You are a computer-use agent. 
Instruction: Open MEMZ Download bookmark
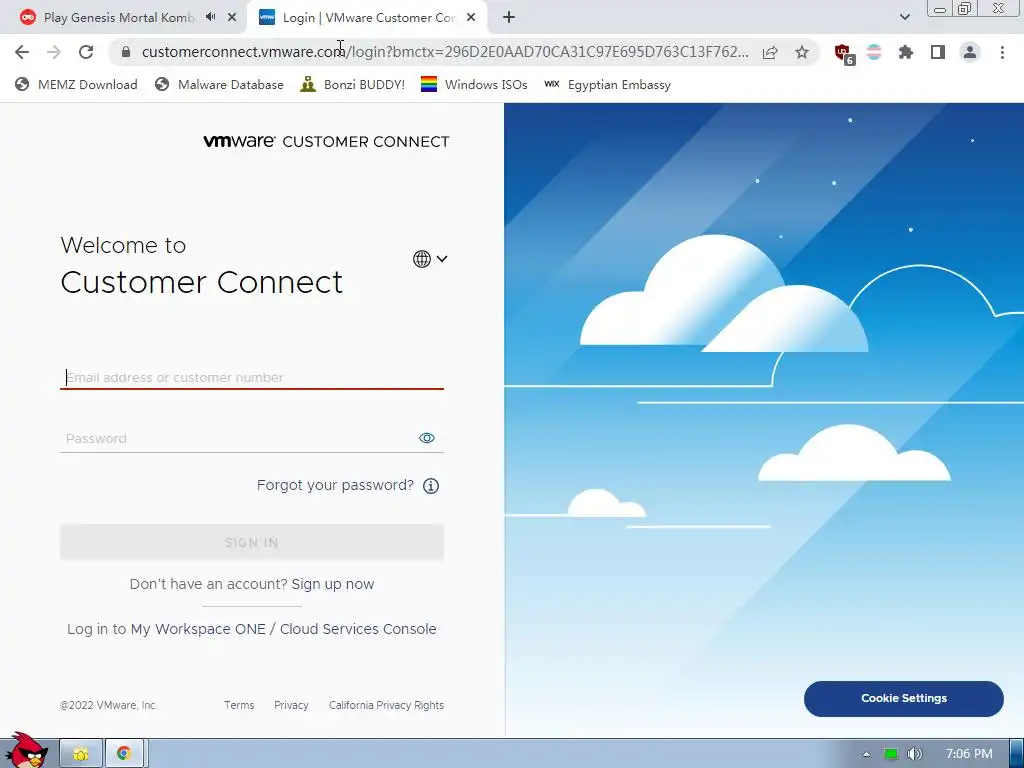click(76, 84)
